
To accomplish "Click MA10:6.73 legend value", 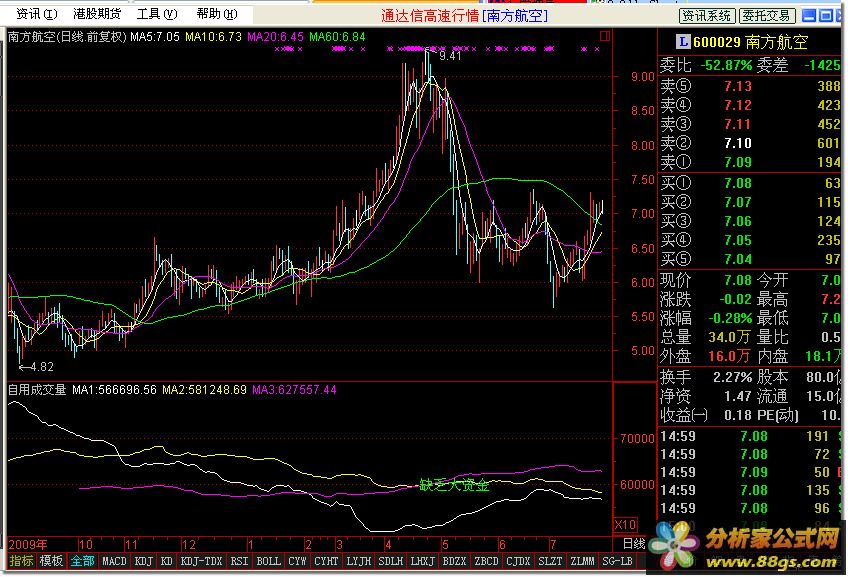I will (213, 37).
